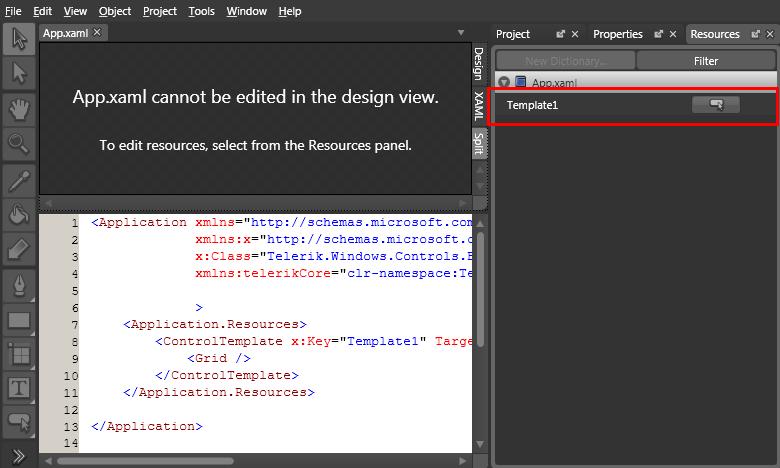This screenshot has height=468, width=780.
Task: Select the Selection arrow tool
Action: [19, 39]
